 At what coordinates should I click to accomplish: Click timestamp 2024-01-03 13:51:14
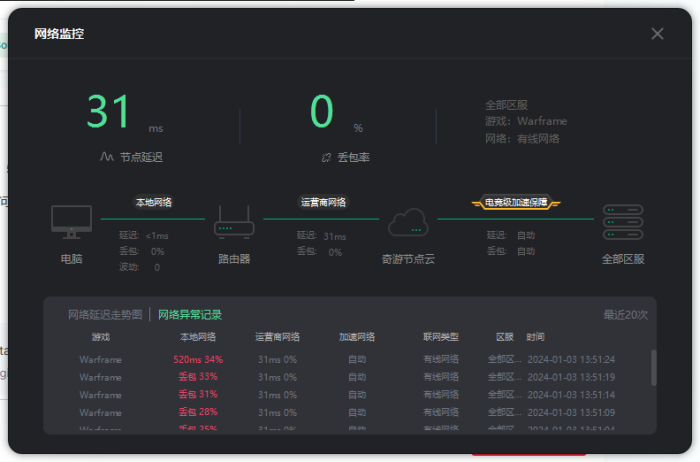click(x=571, y=395)
